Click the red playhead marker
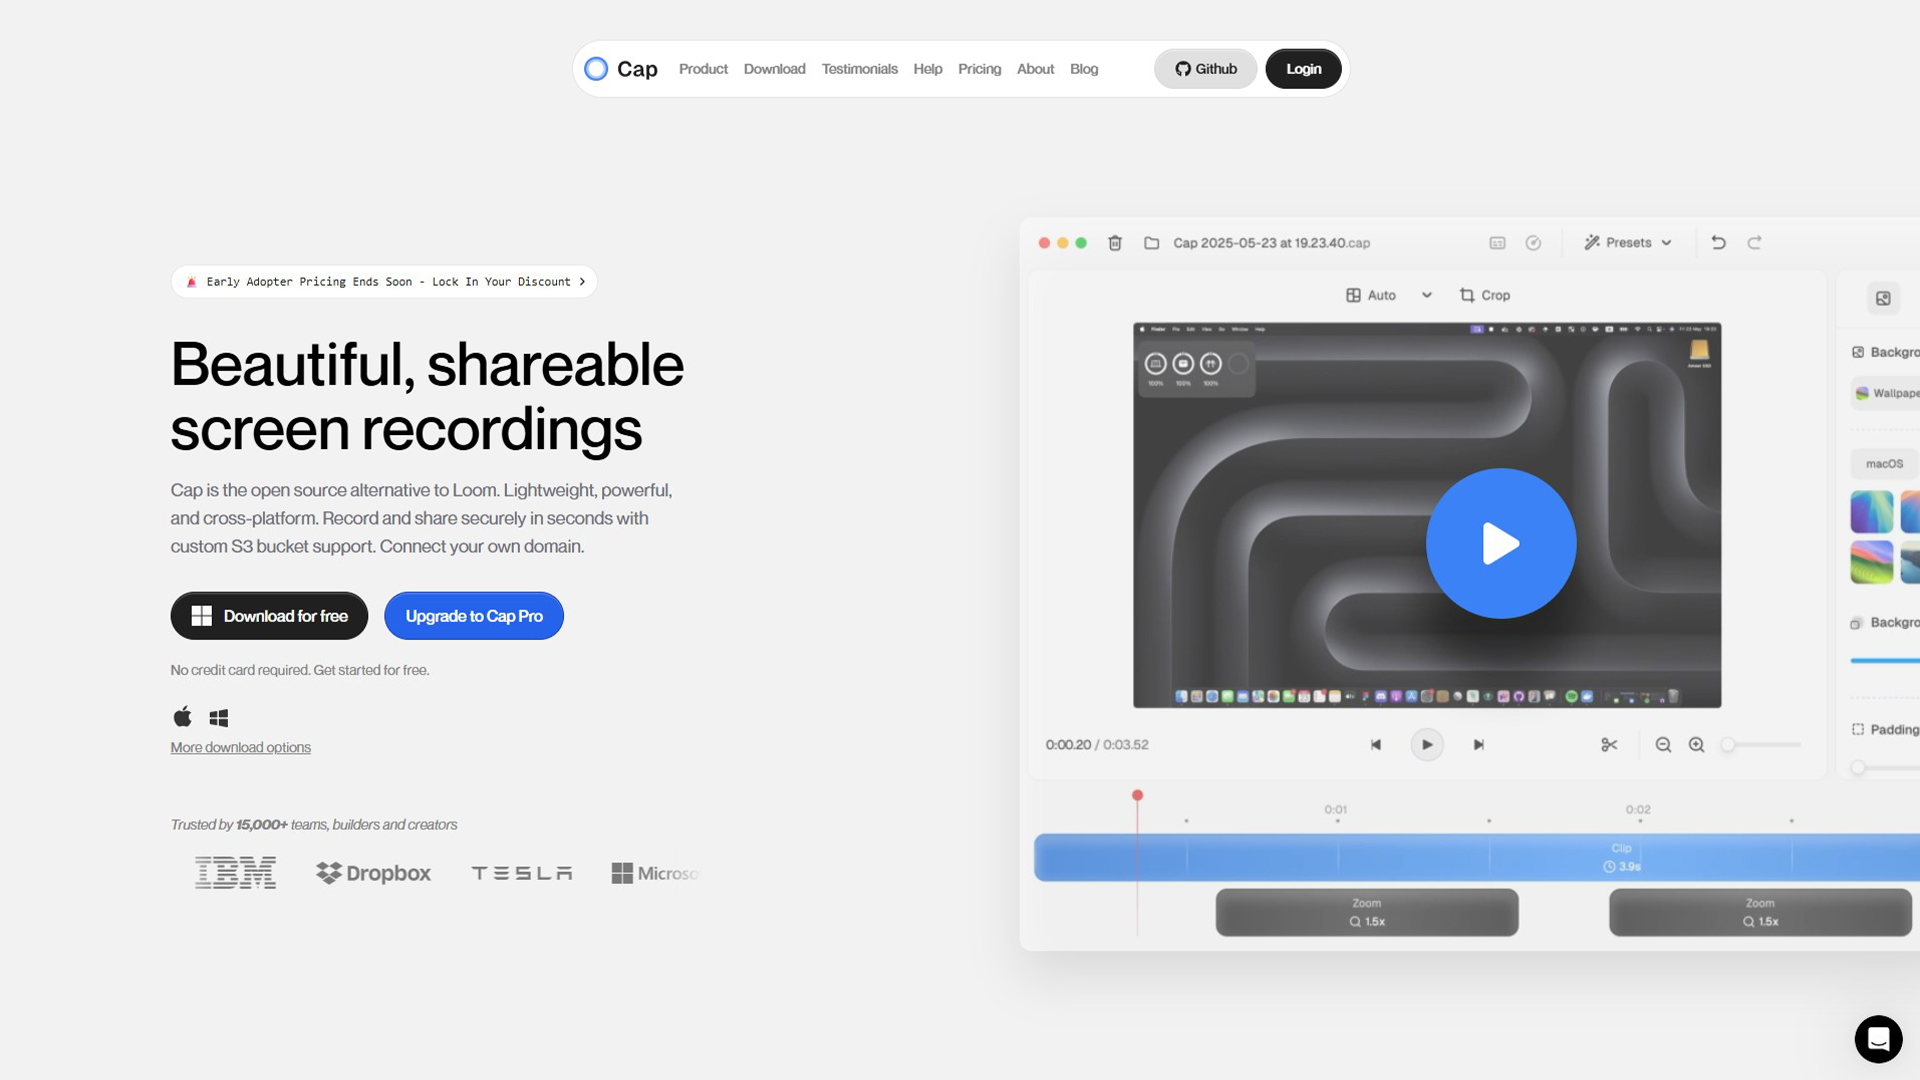This screenshot has height=1080, width=1920. 1137,796
